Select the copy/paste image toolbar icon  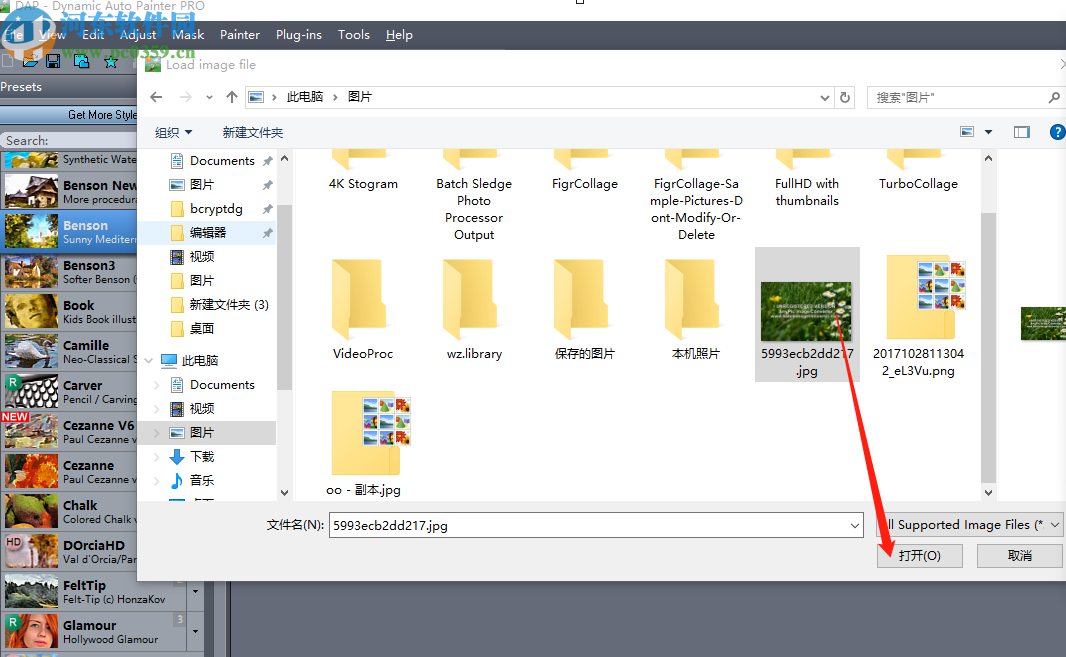click(x=81, y=61)
